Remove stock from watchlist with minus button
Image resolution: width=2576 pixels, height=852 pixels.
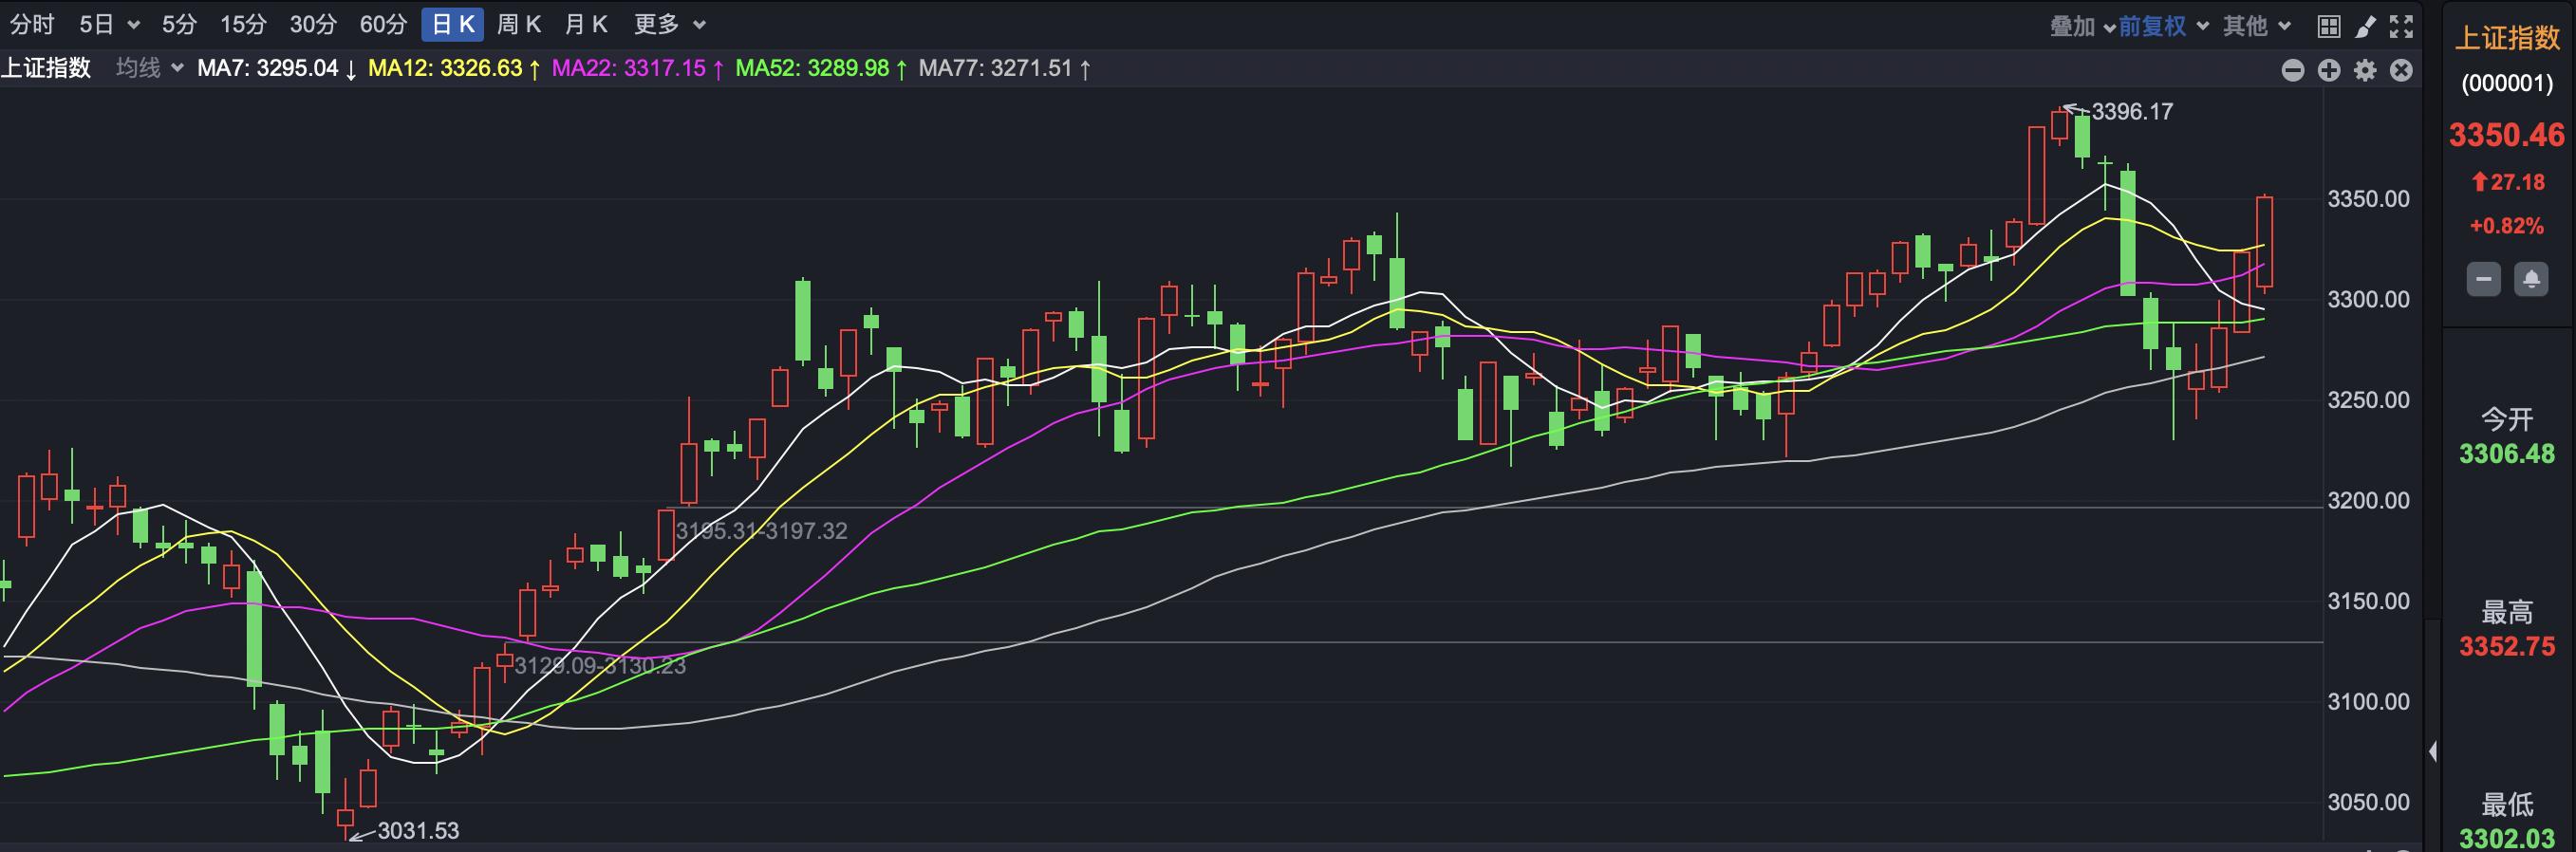tap(2483, 279)
